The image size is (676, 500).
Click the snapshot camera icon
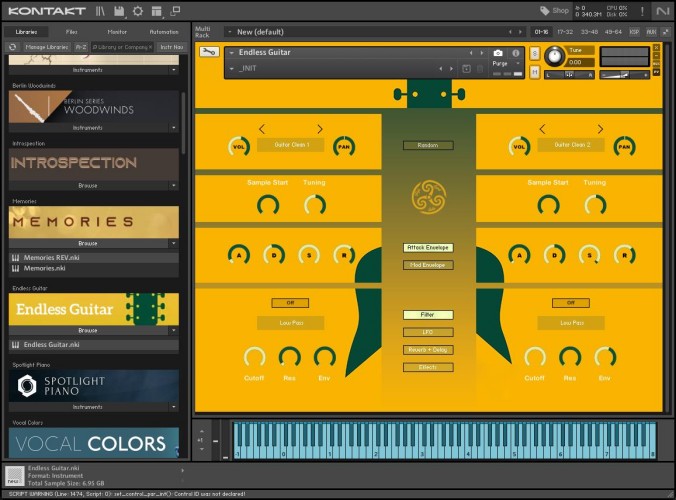click(498, 53)
